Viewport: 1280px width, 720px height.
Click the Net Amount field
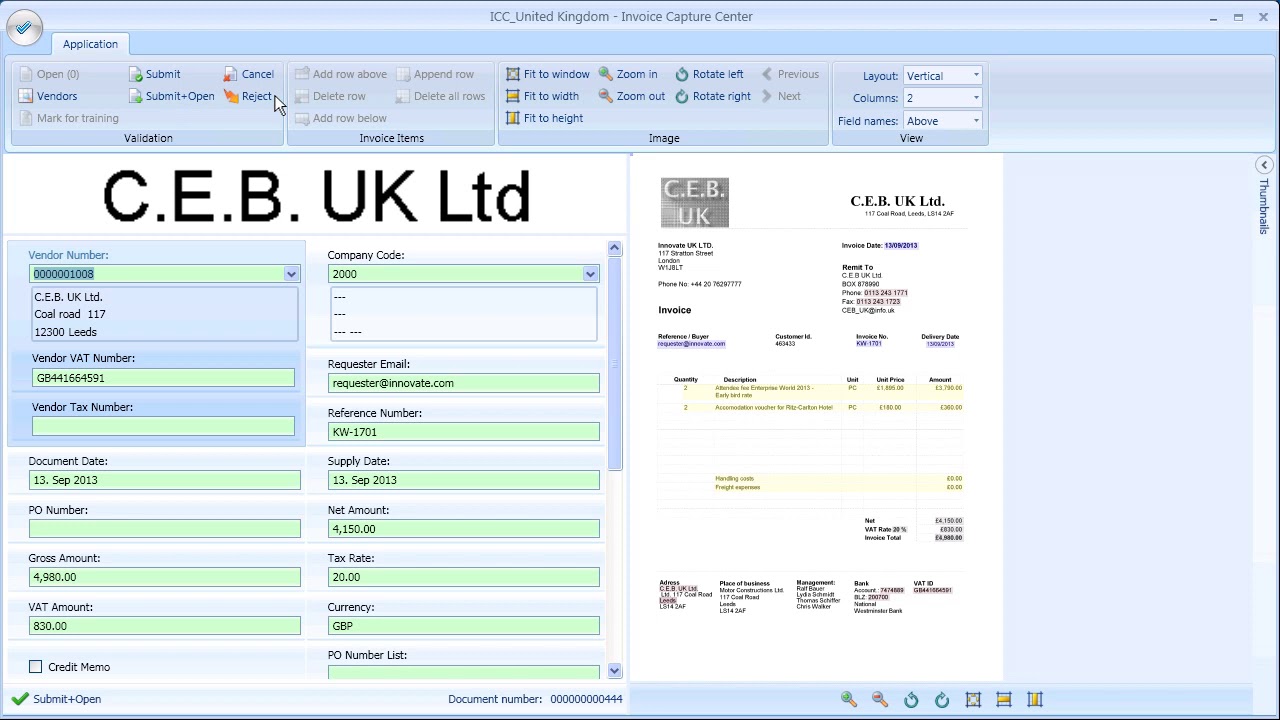point(464,529)
